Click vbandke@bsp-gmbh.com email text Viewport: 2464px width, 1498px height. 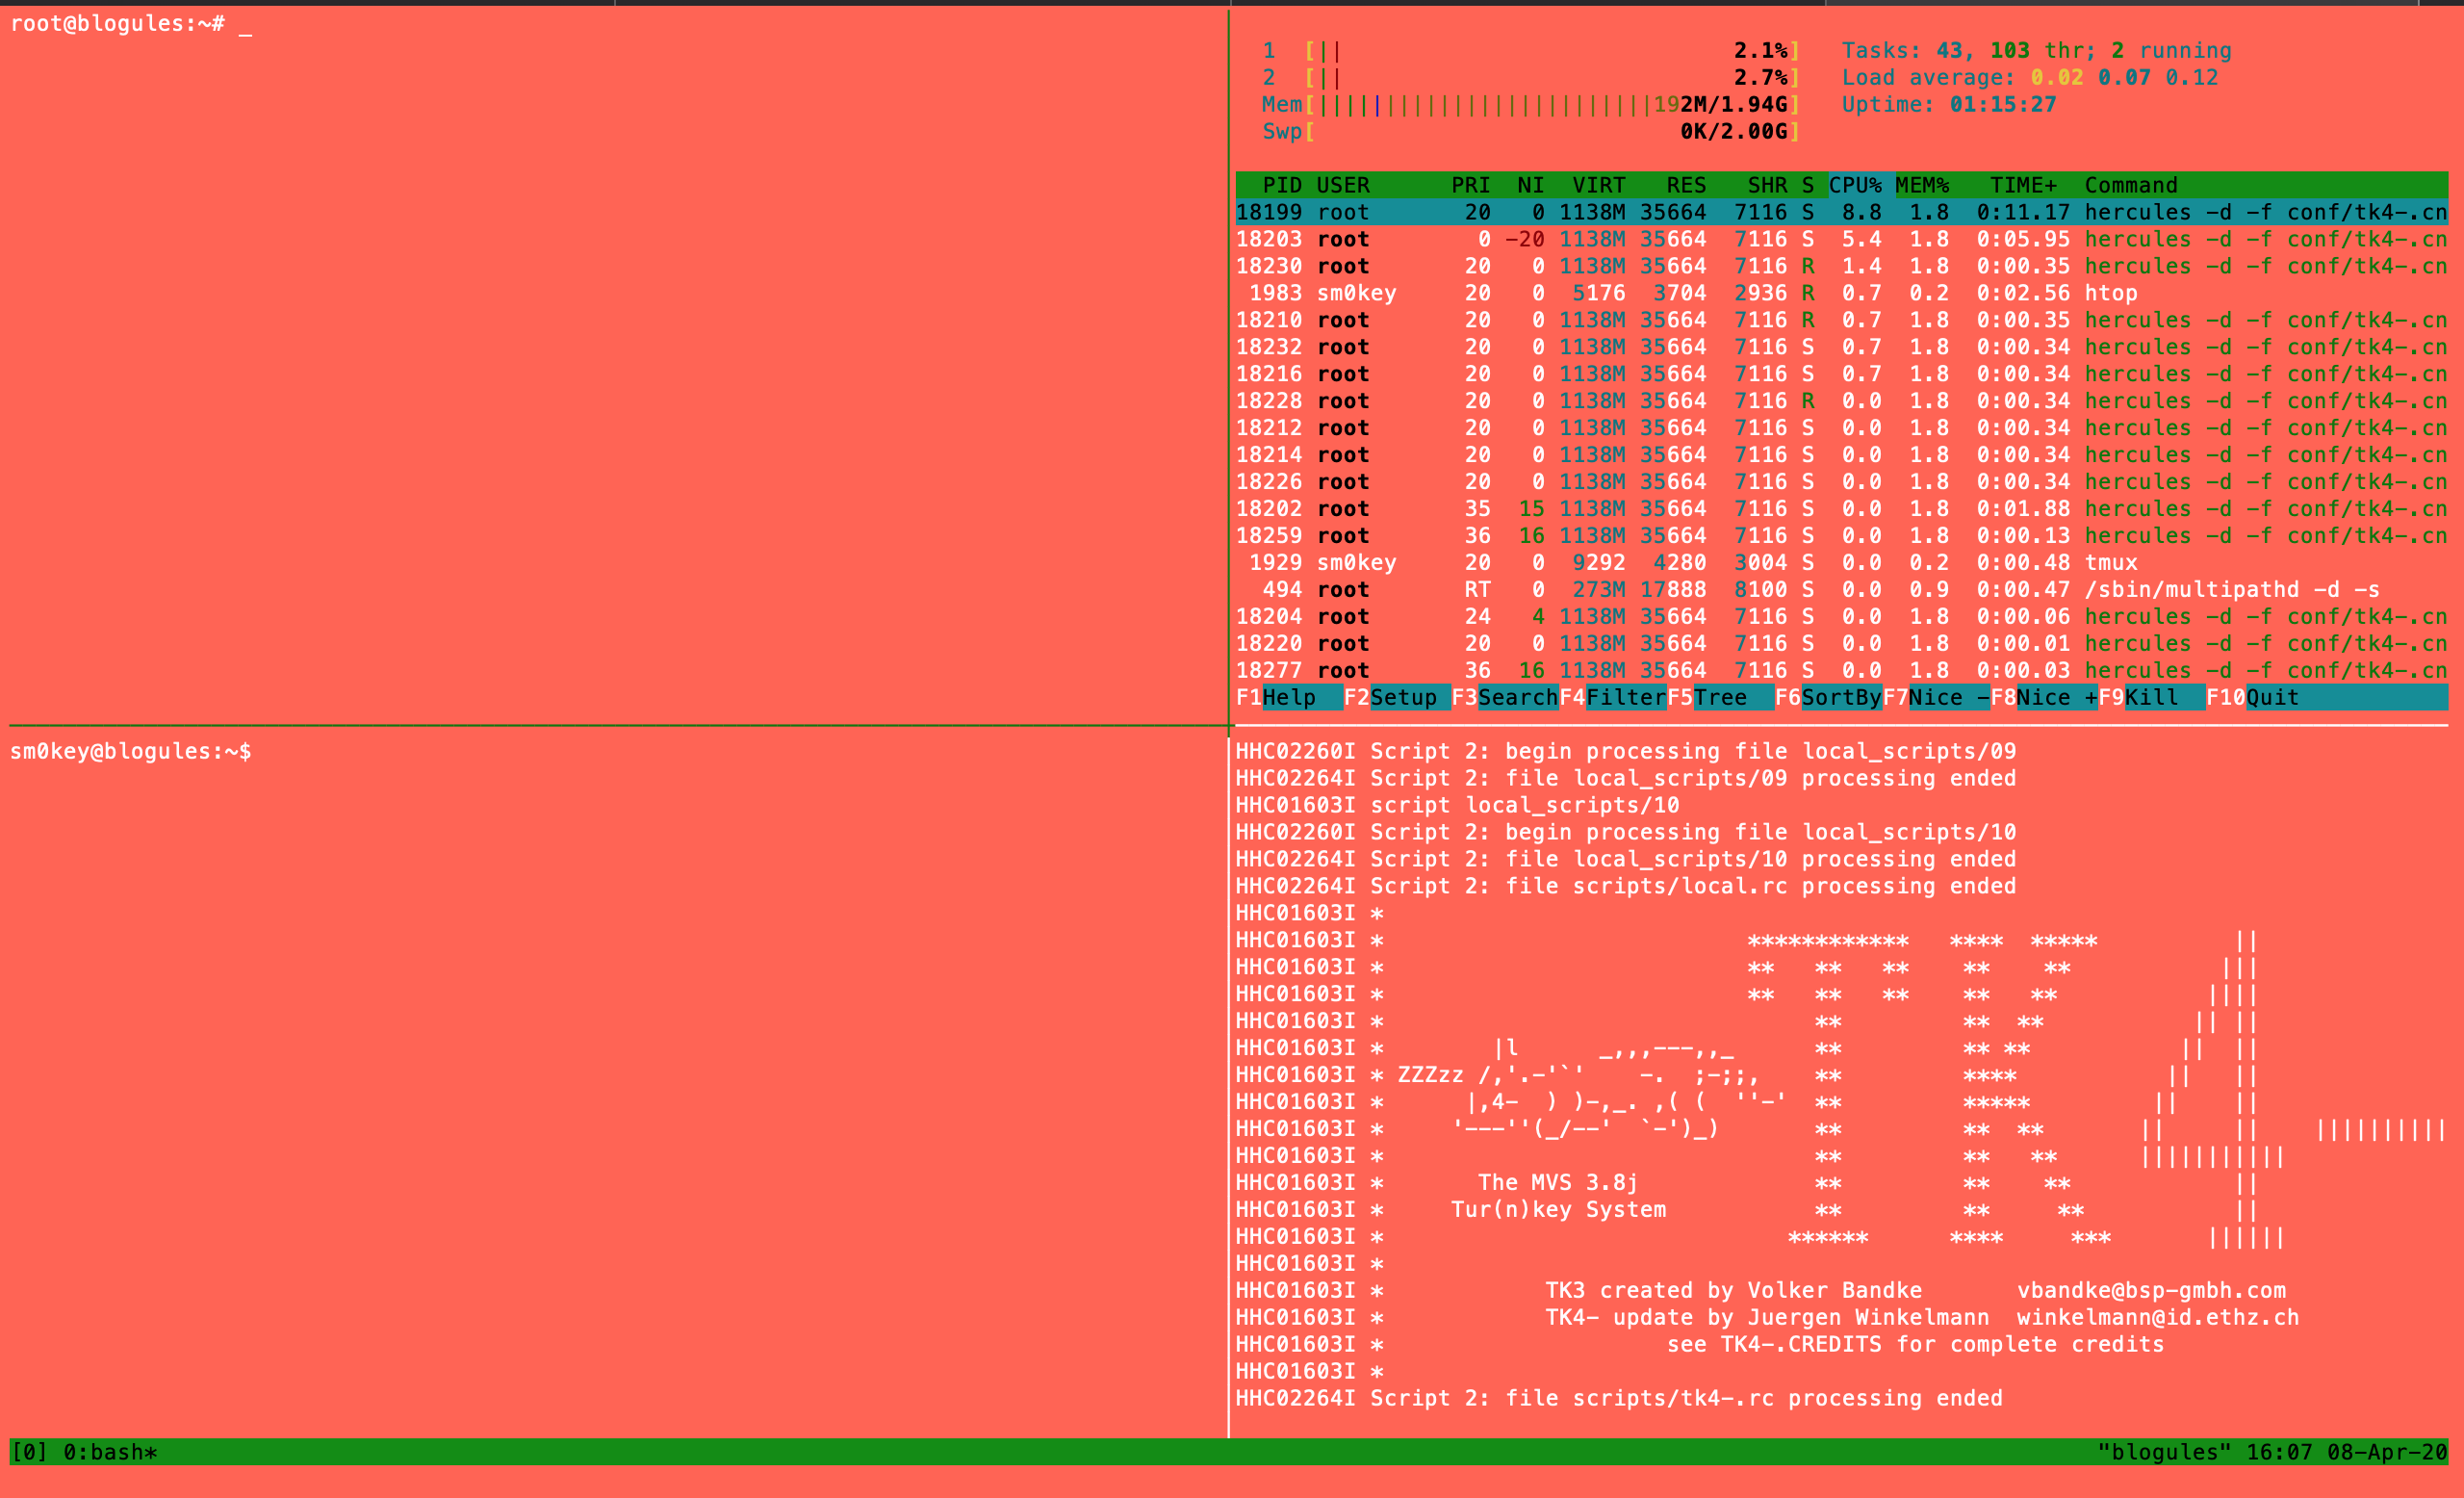(x=2151, y=1291)
